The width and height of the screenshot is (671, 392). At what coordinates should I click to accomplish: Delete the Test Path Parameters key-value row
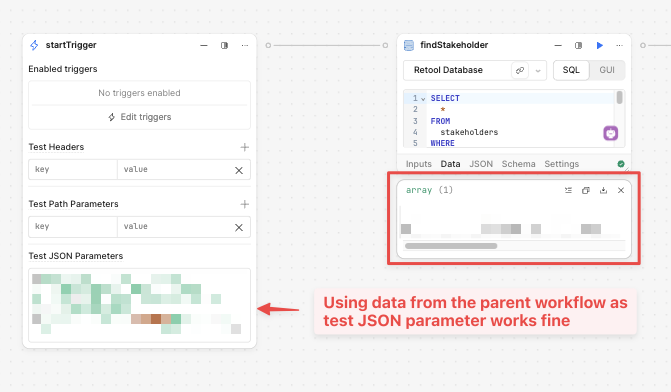[x=239, y=227]
